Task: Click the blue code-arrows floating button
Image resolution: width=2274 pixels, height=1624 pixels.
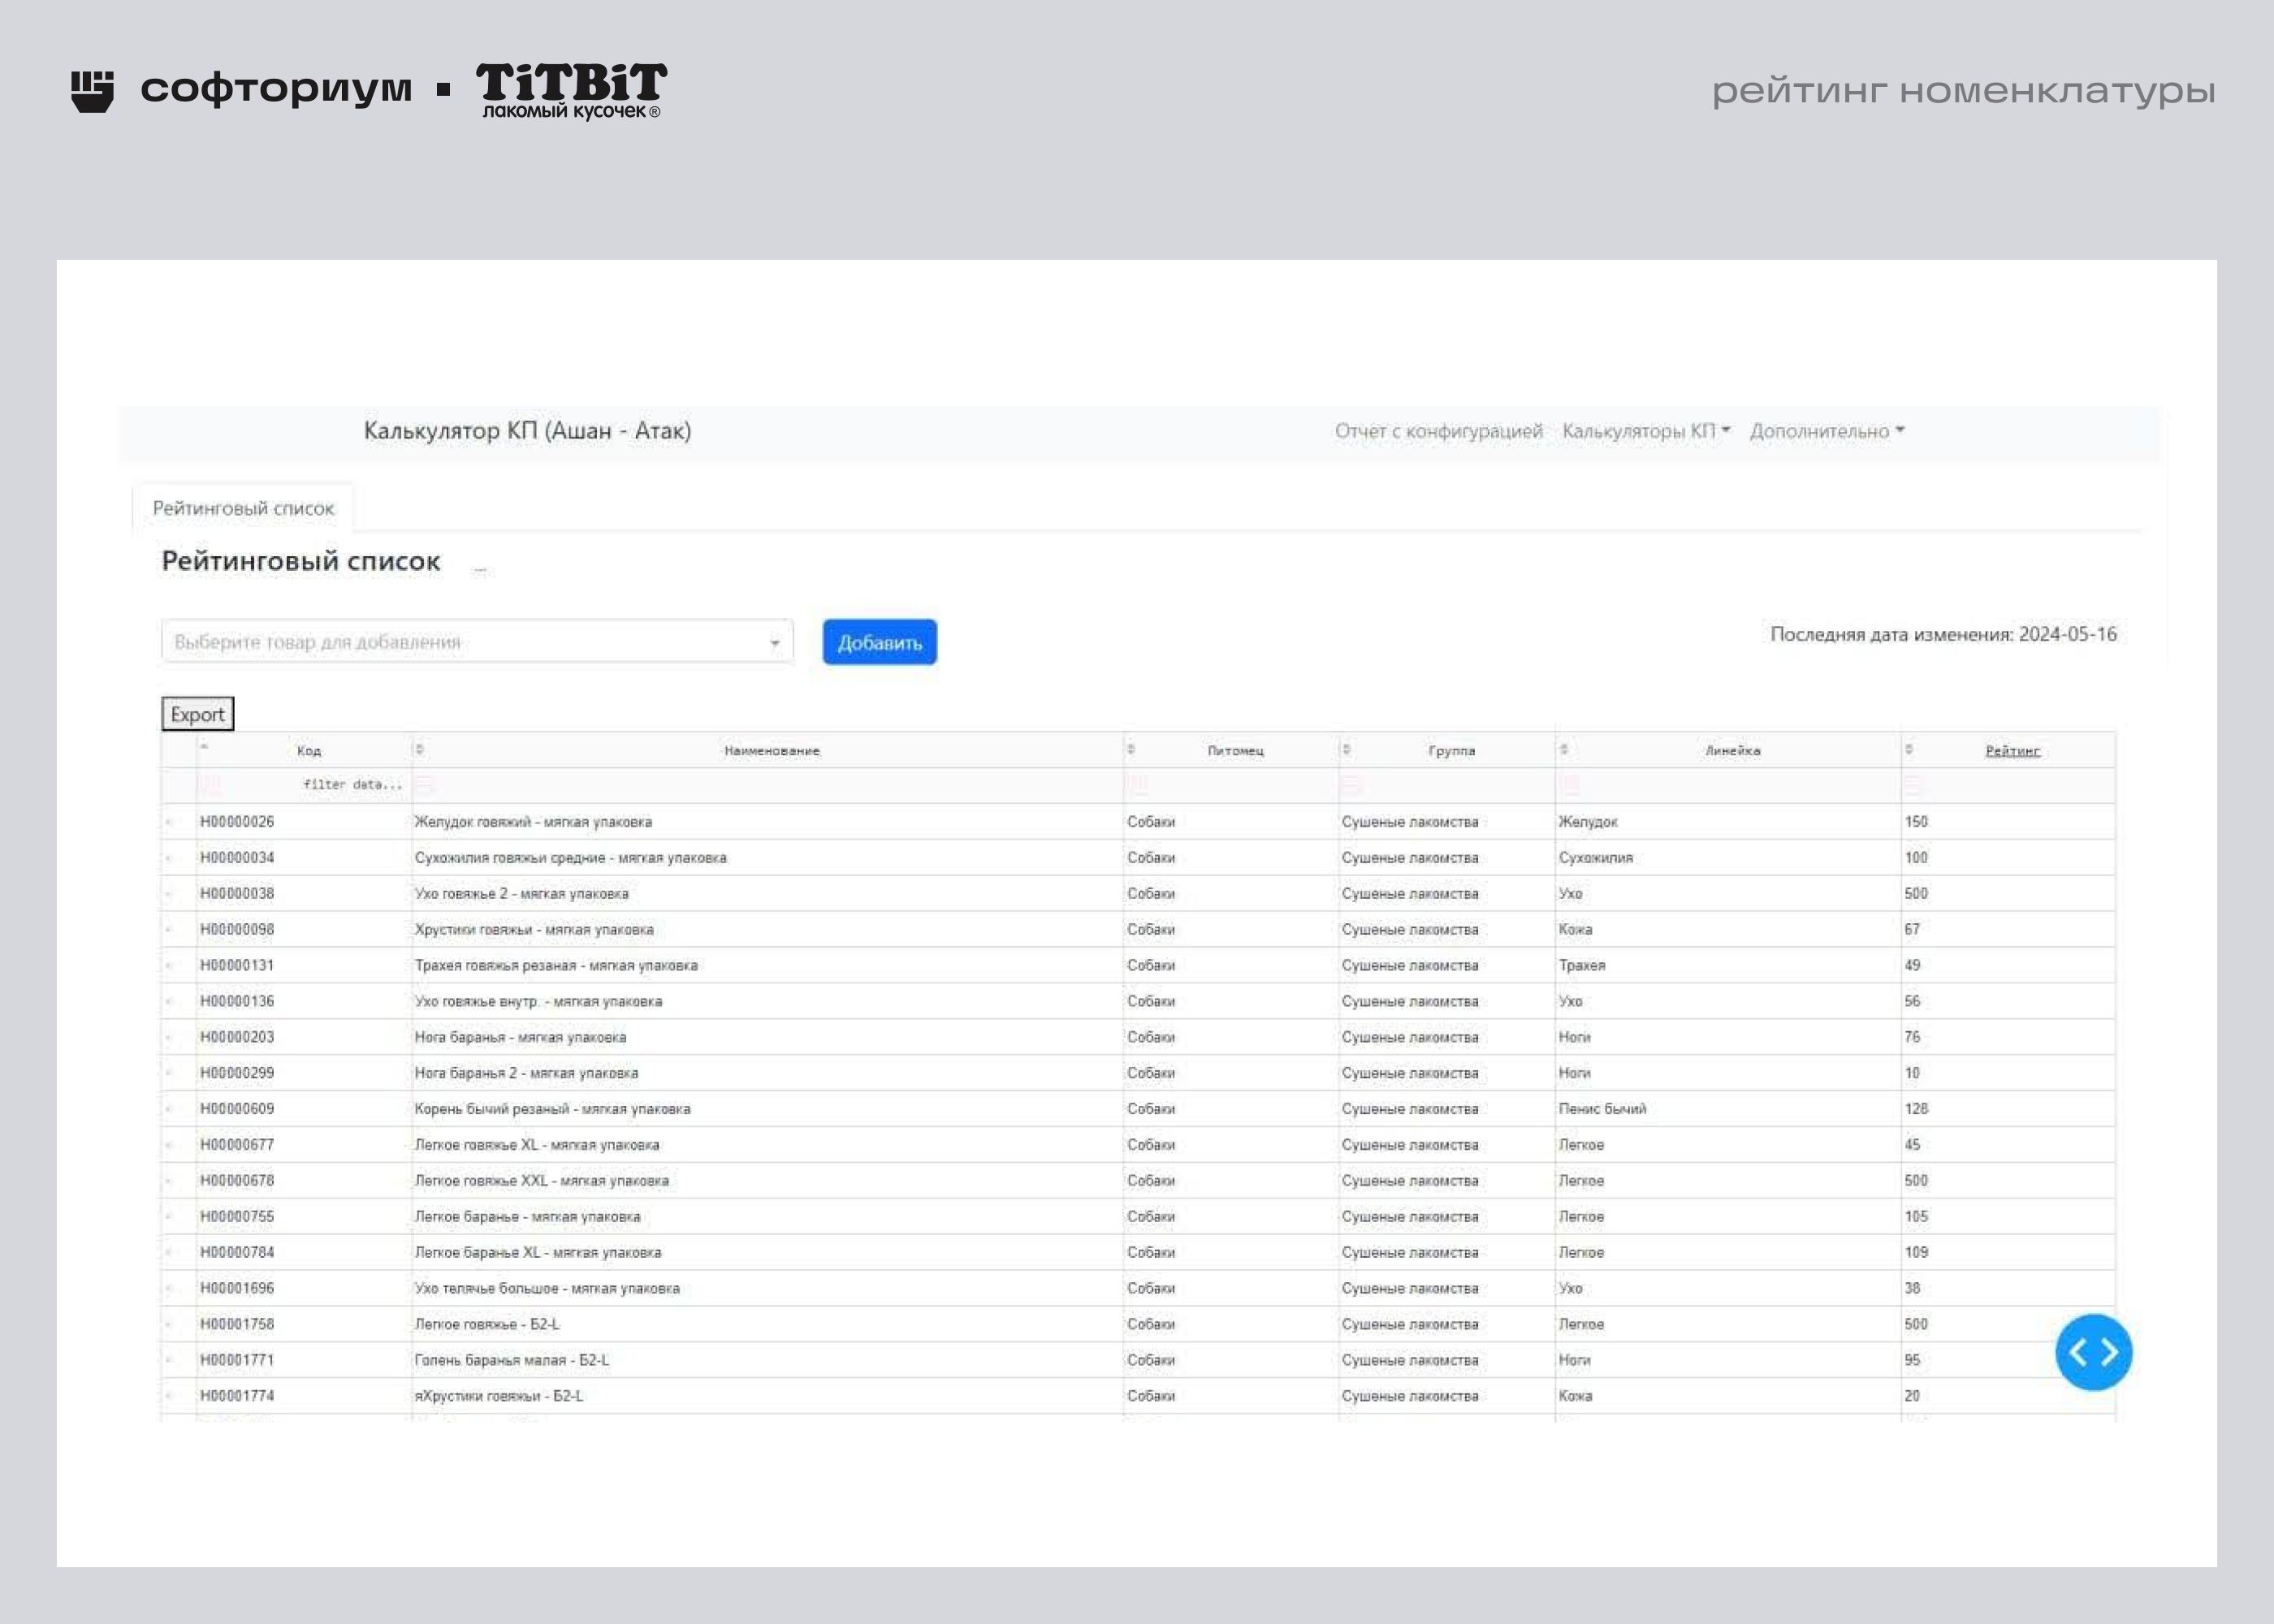Action: click(2093, 1352)
